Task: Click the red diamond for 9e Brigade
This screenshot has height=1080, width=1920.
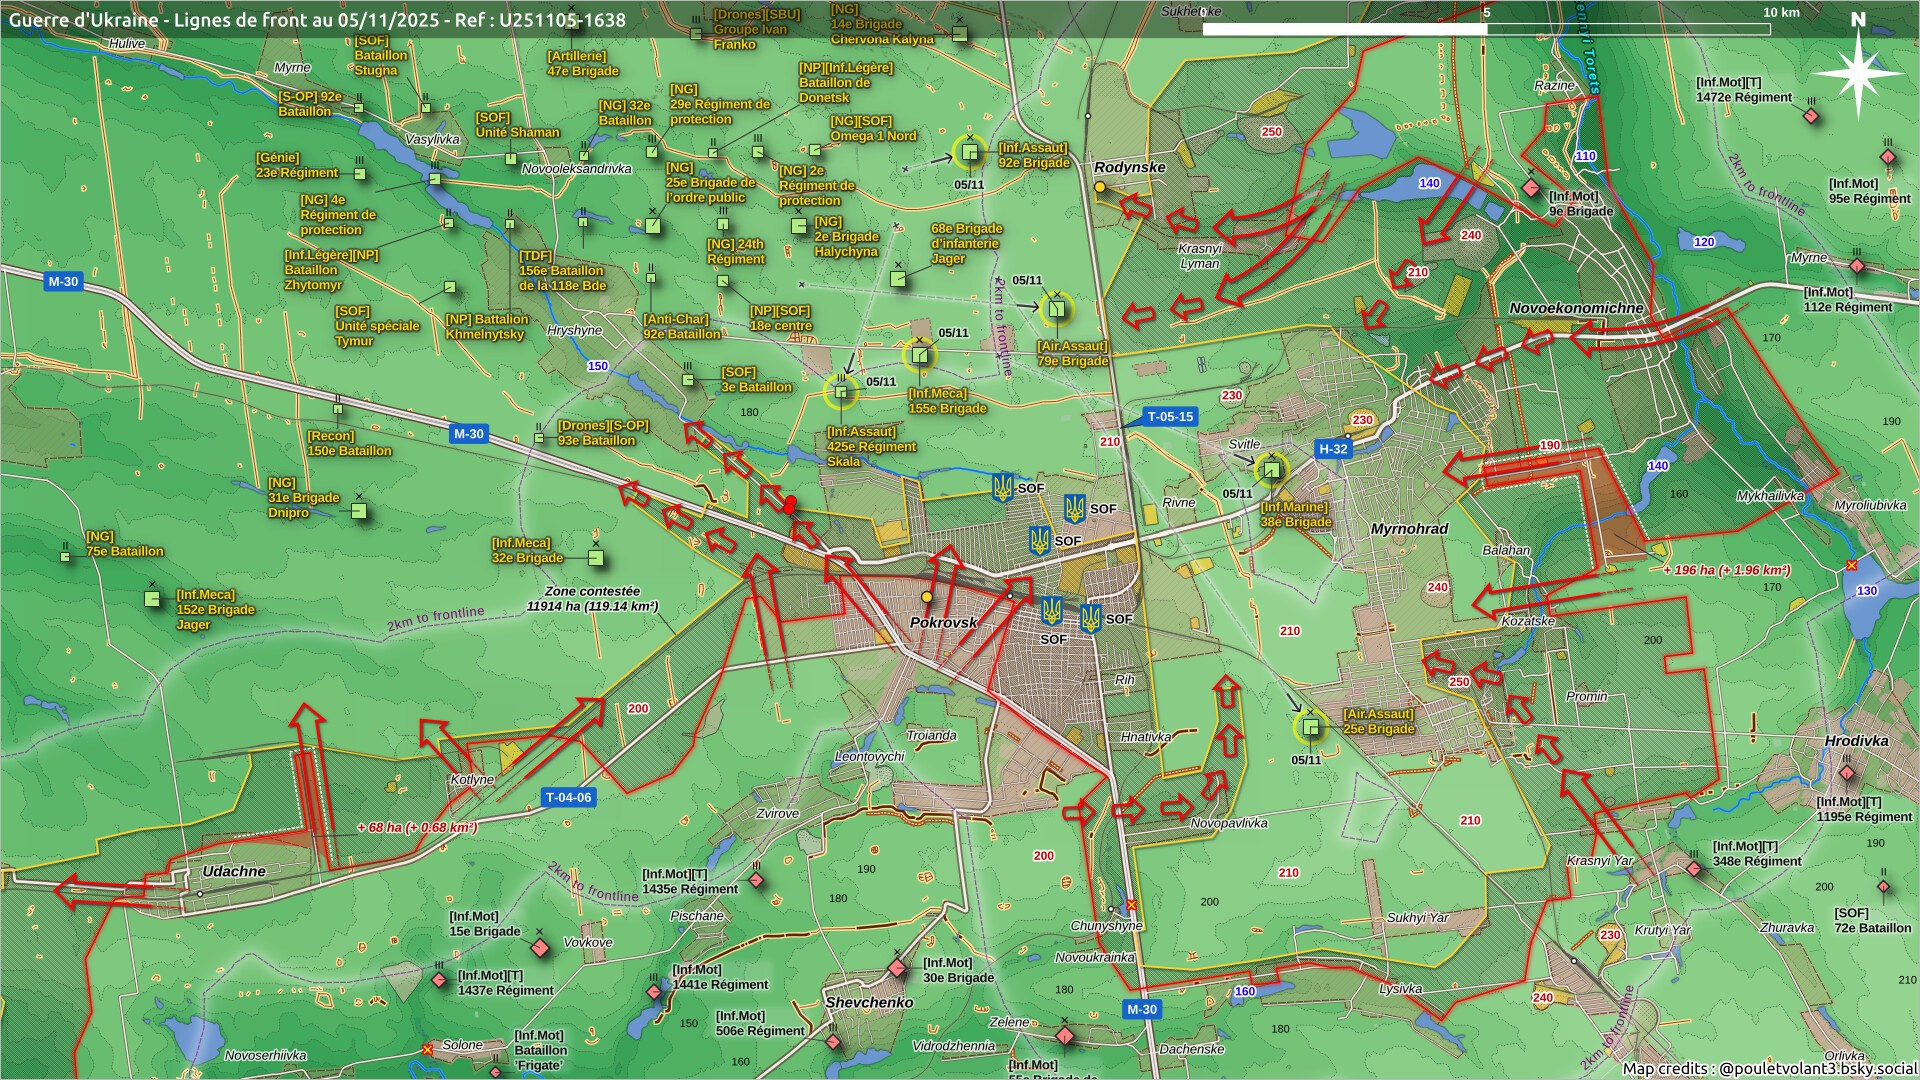Action: tap(1530, 189)
